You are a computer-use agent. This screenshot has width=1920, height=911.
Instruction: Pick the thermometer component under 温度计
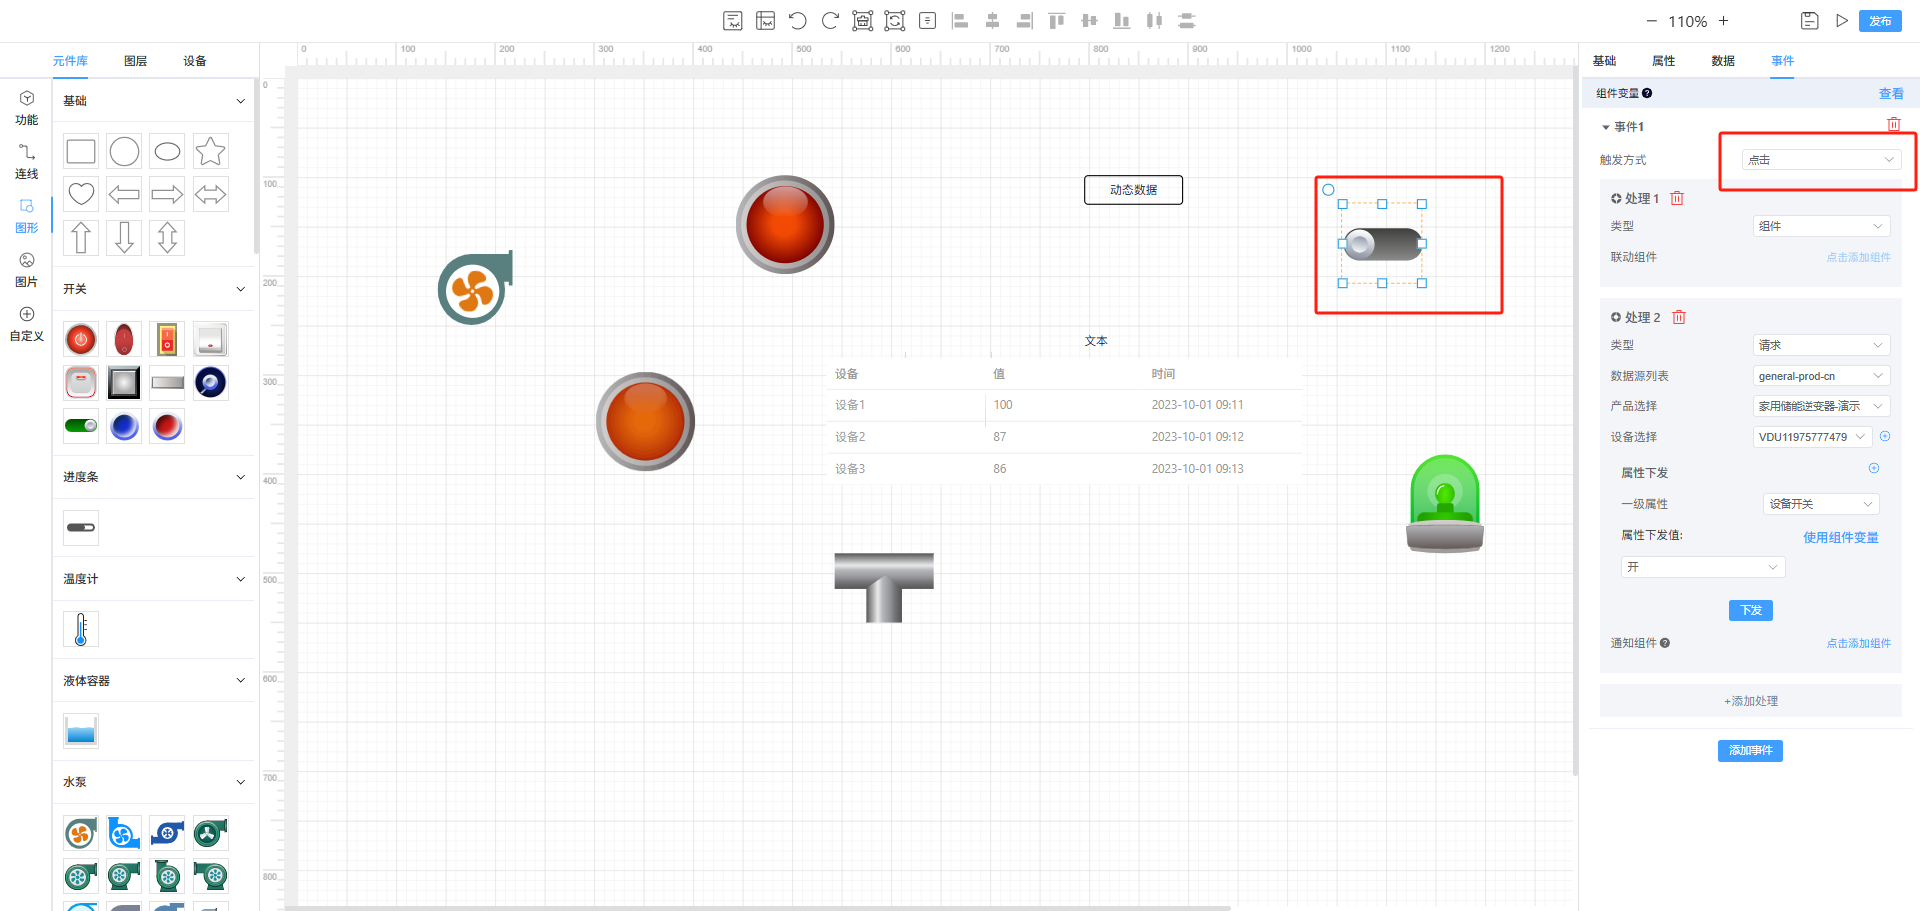tap(81, 629)
